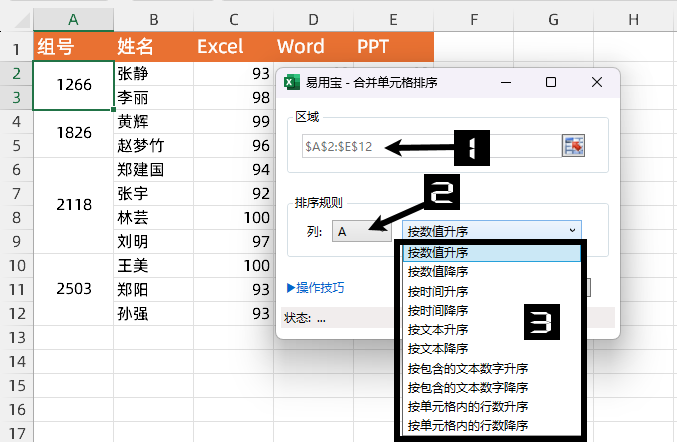Select merged cell with 2503
This screenshot has width=677, height=442.
(73, 289)
